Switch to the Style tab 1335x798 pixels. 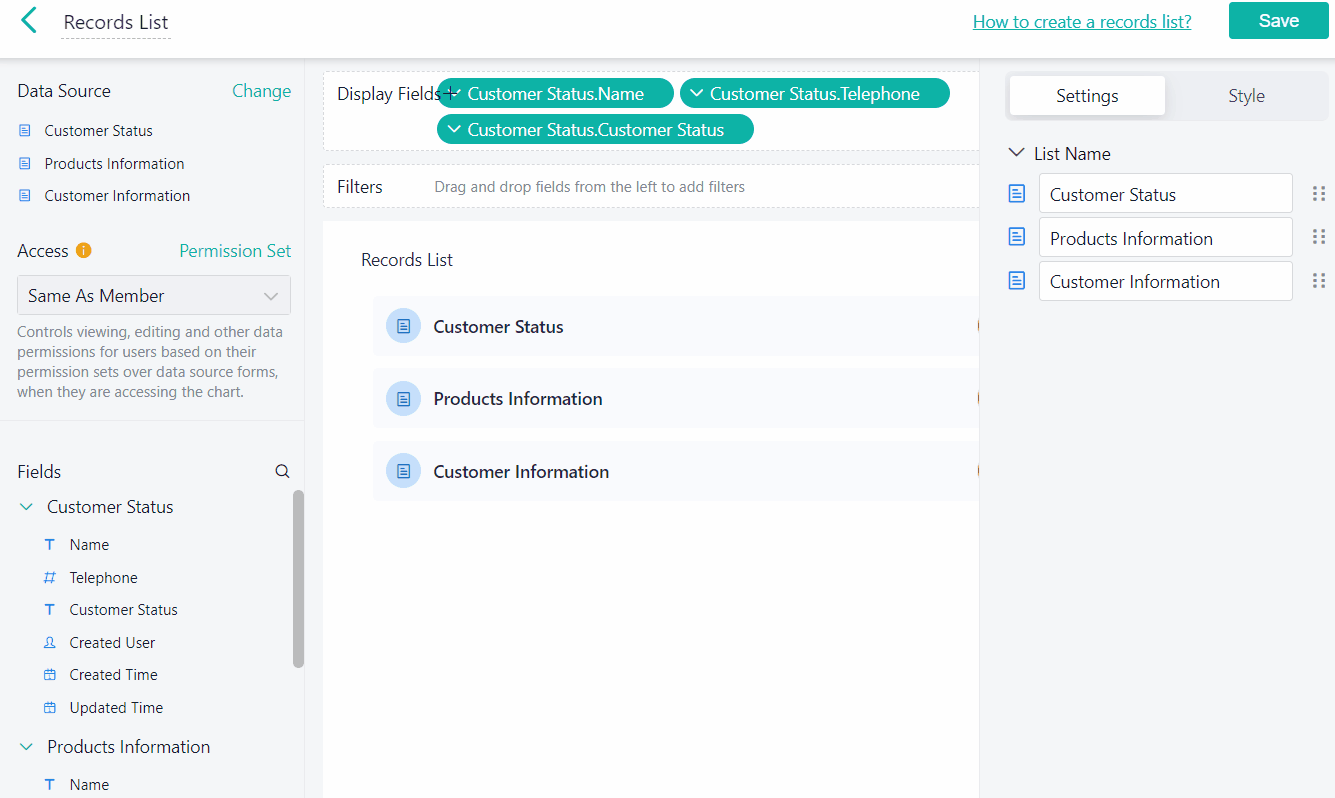[1245, 96]
